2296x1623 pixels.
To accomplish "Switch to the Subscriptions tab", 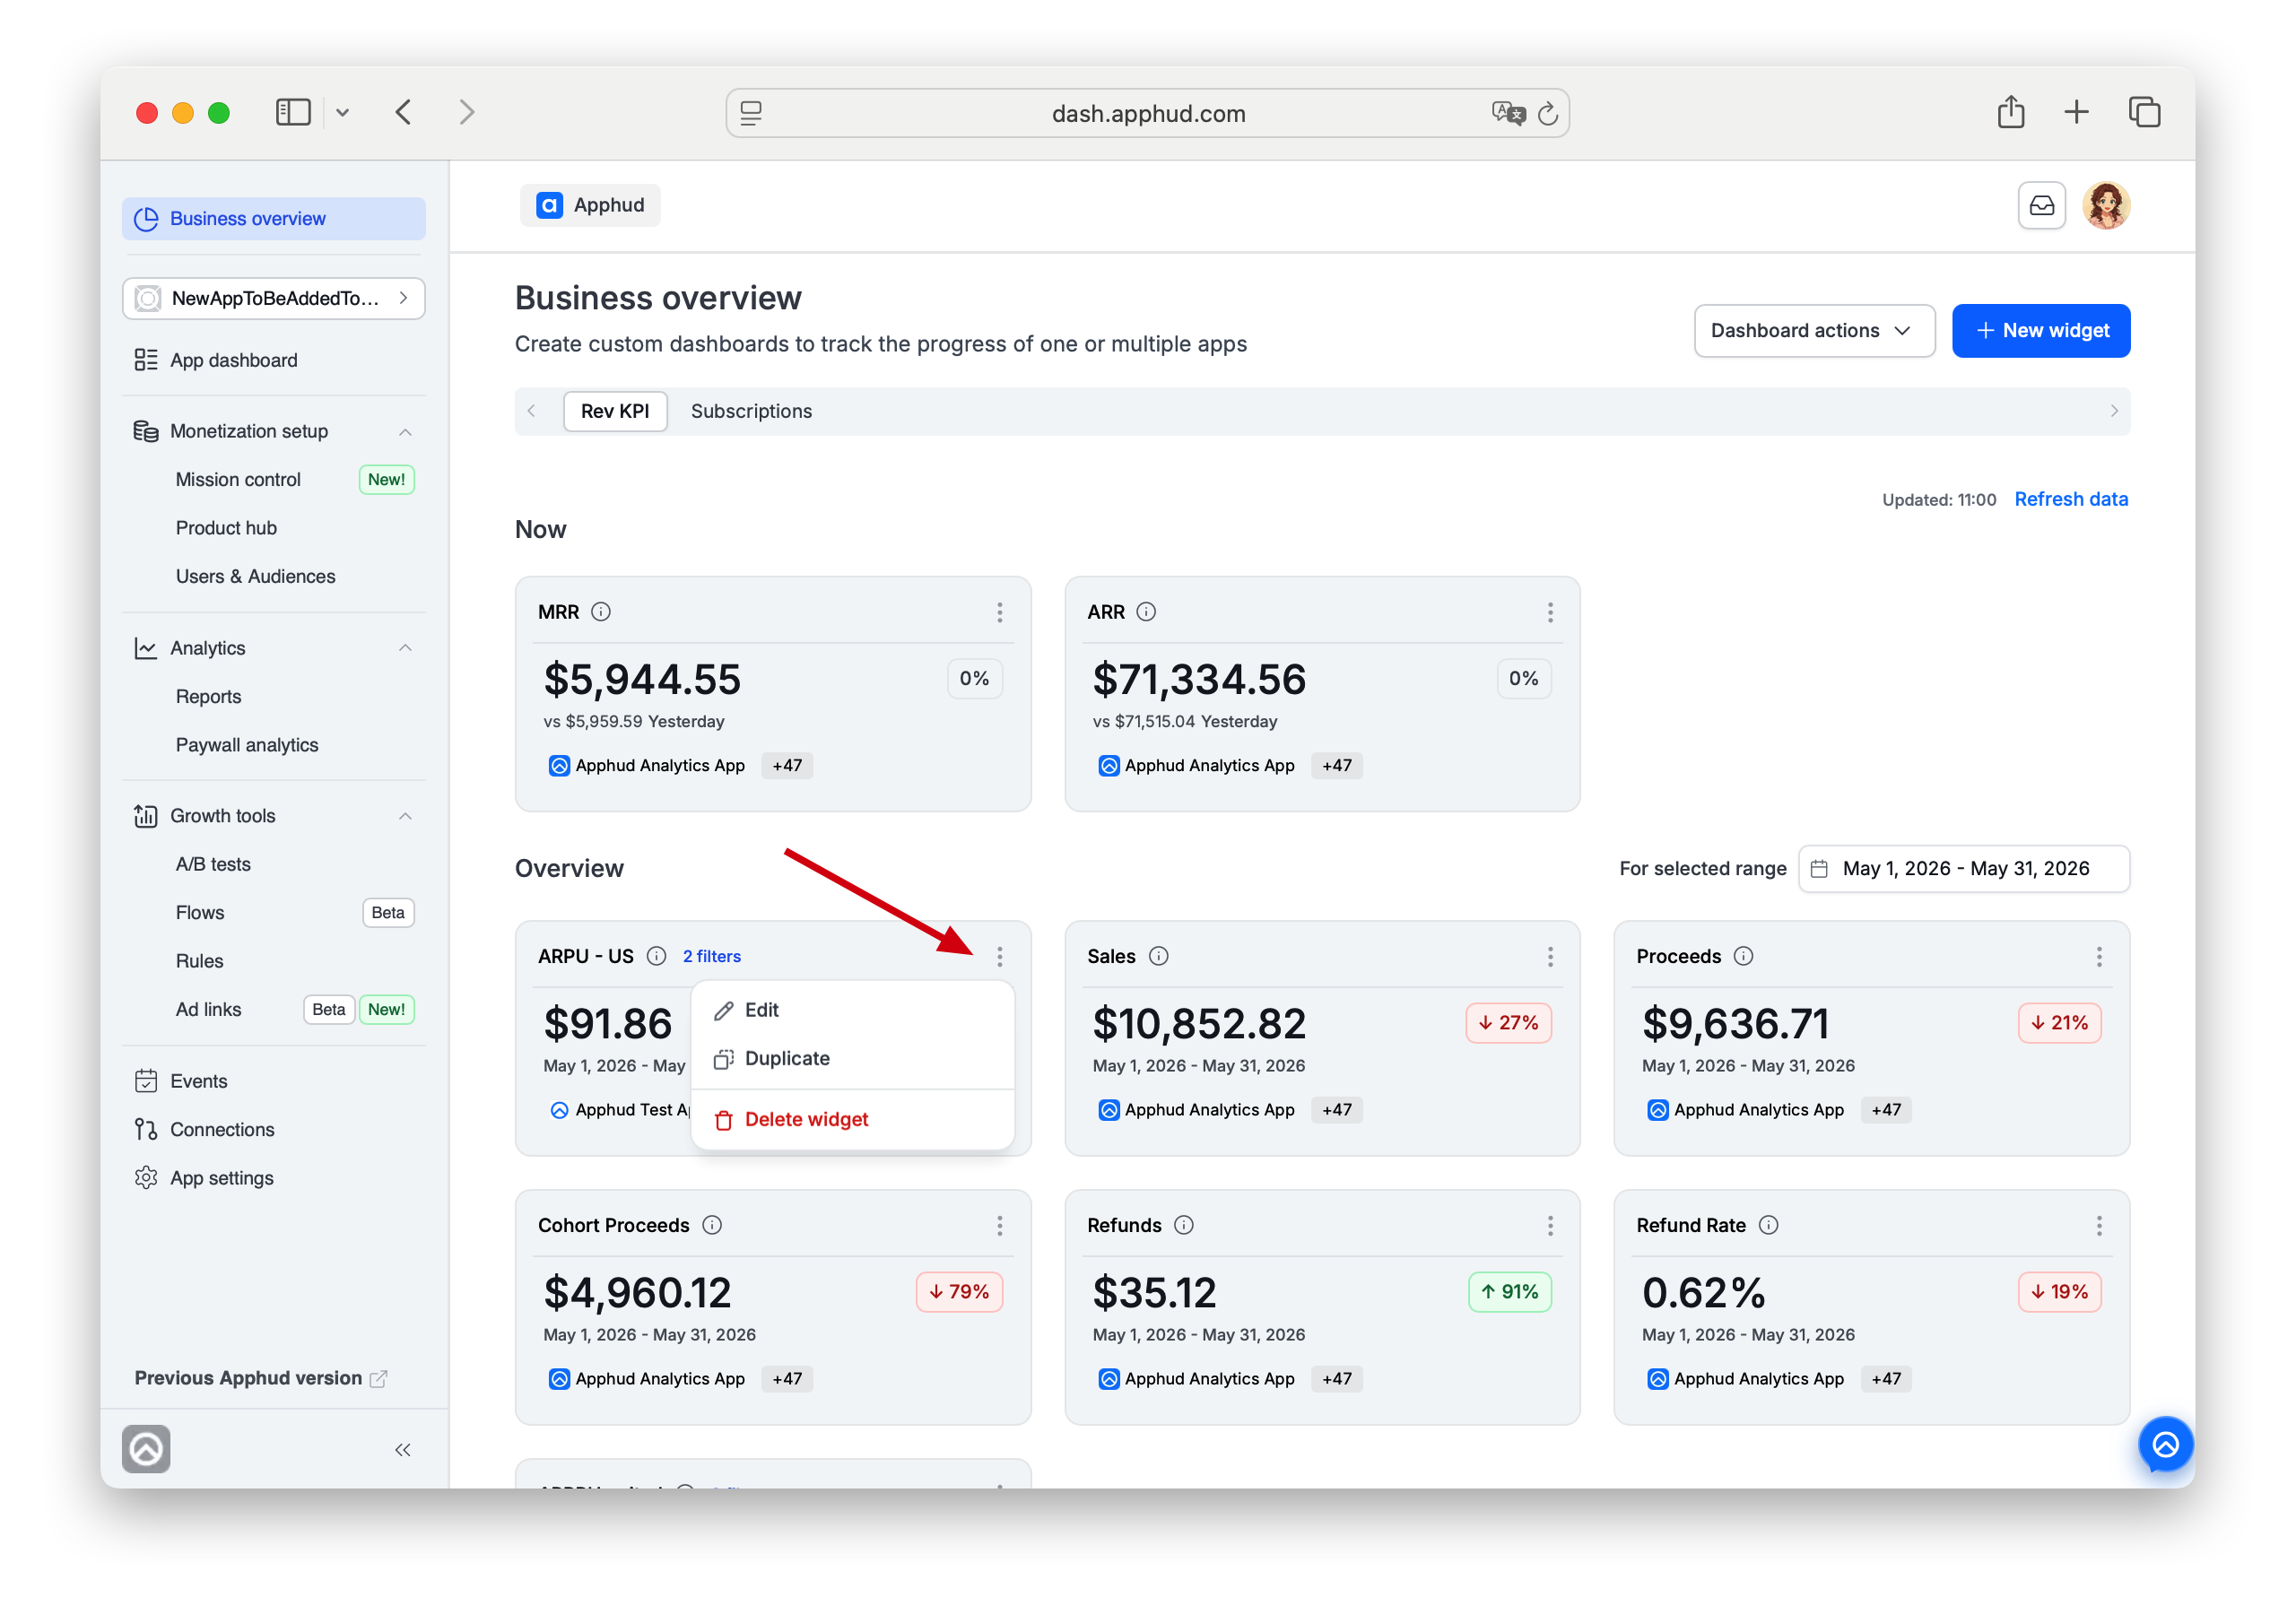I will [x=751, y=412].
